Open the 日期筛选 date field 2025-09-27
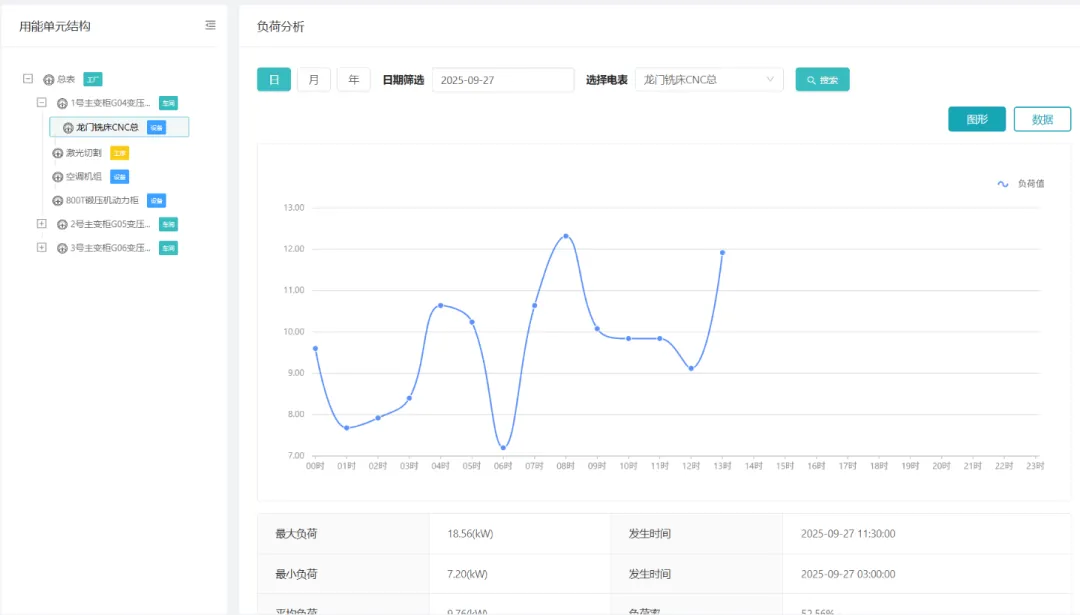The image size is (1080, 615). pyautogui.click(x=503, y=80)
